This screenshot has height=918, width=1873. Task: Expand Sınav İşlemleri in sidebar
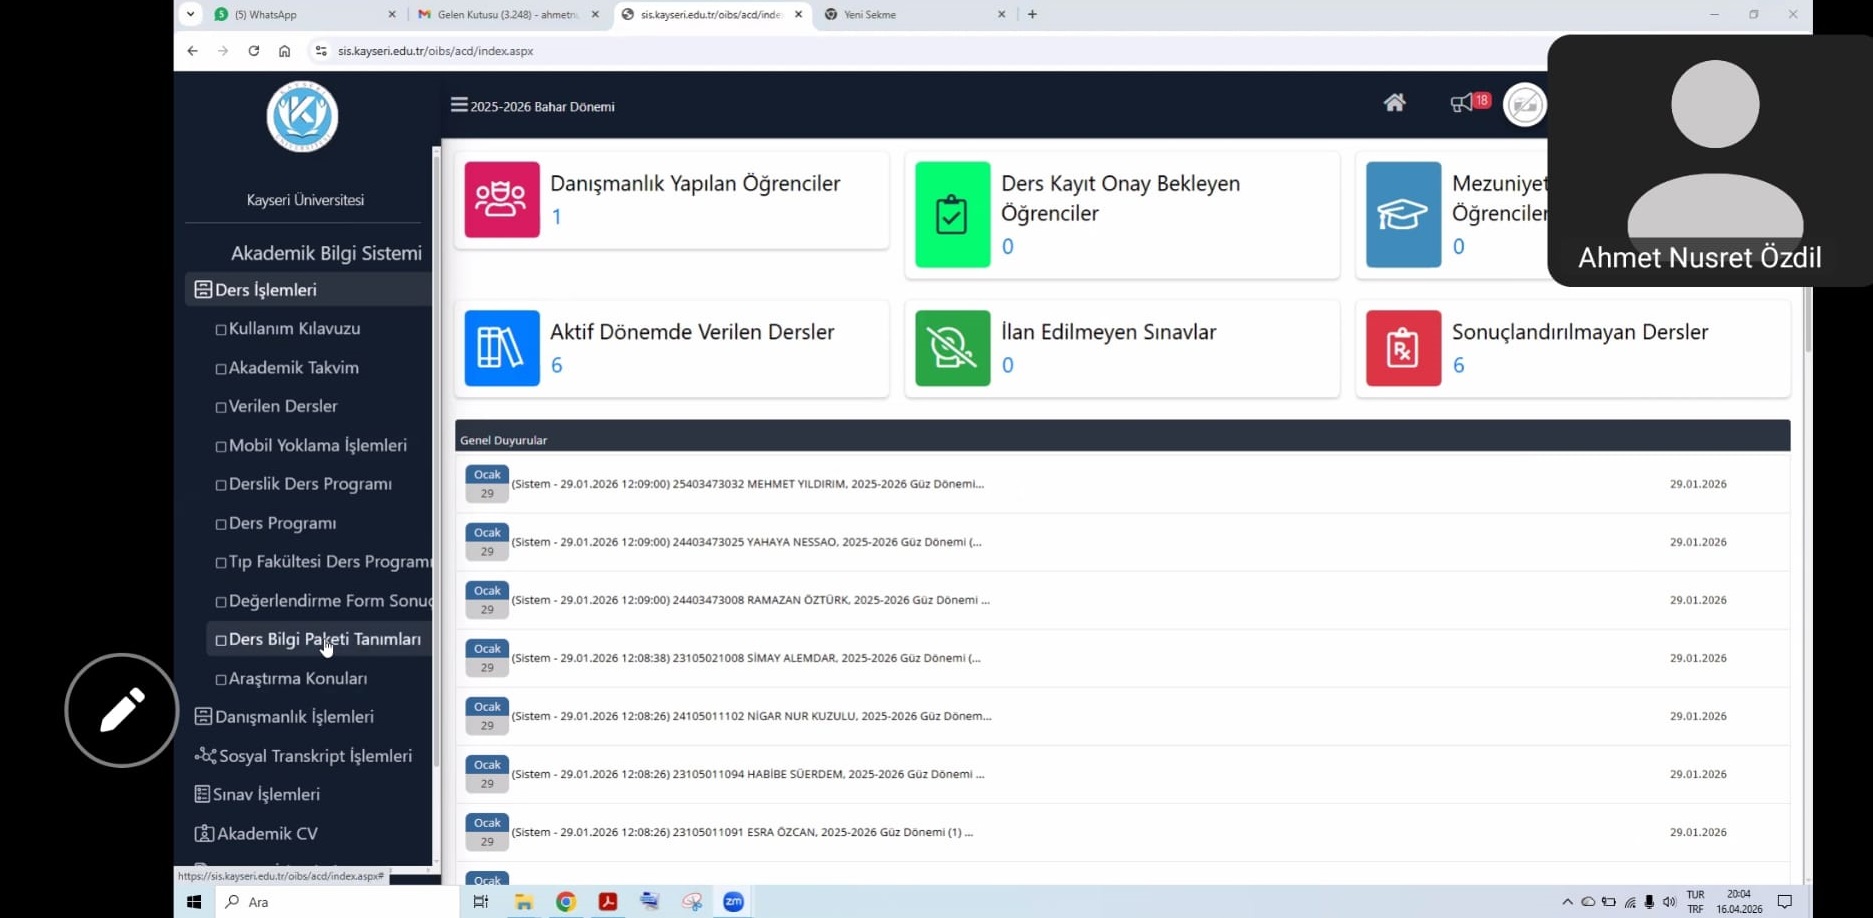click(266, 794)
